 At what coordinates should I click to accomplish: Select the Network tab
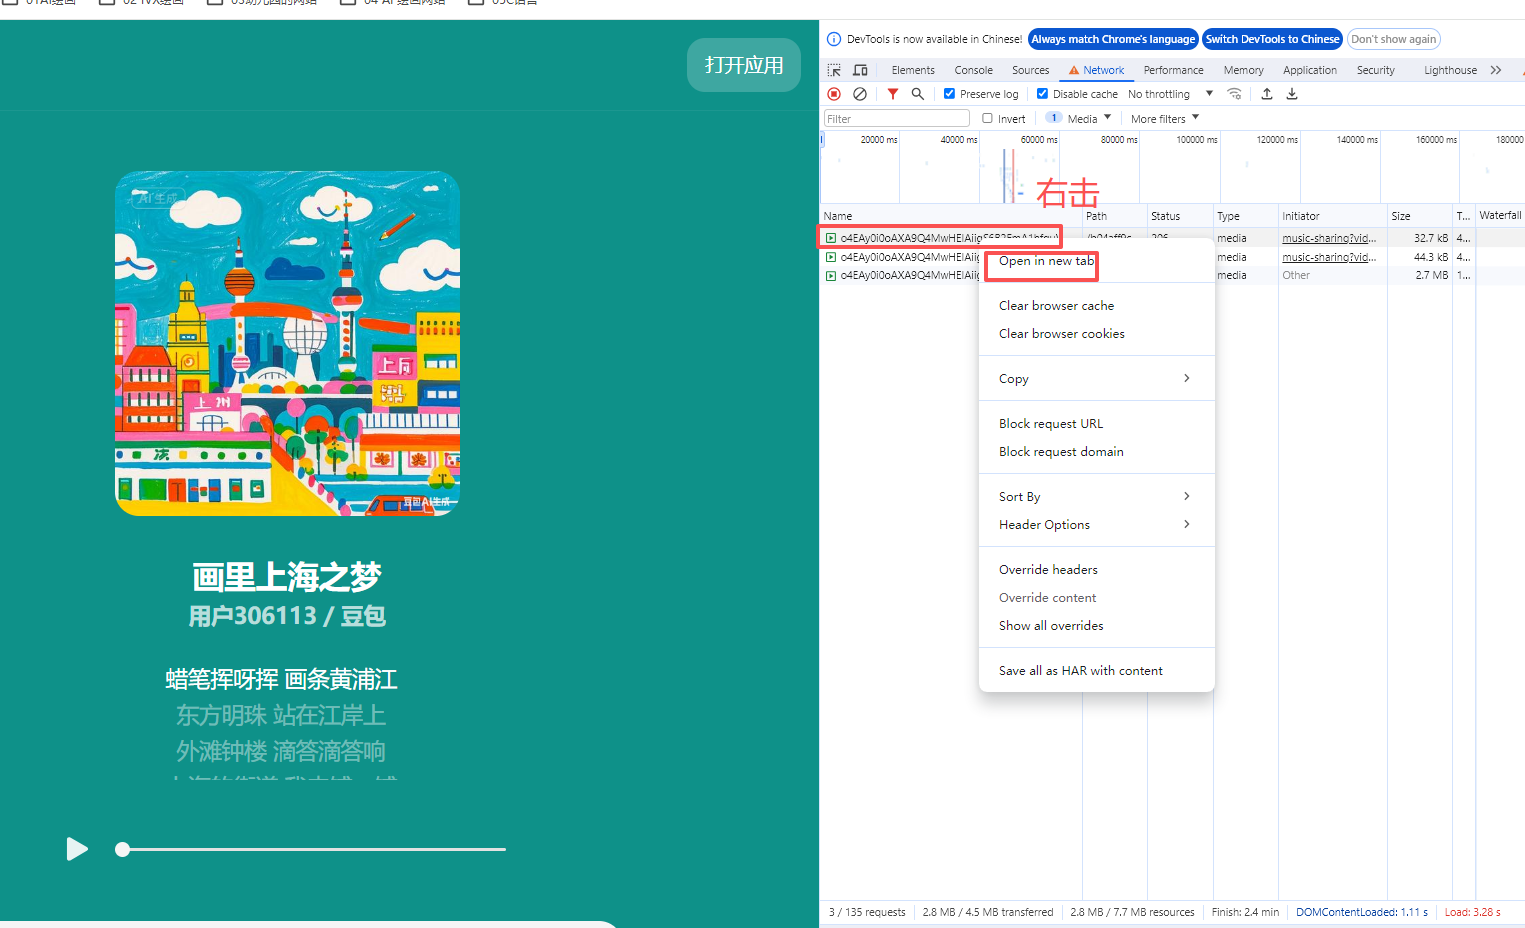[1096, 70]
